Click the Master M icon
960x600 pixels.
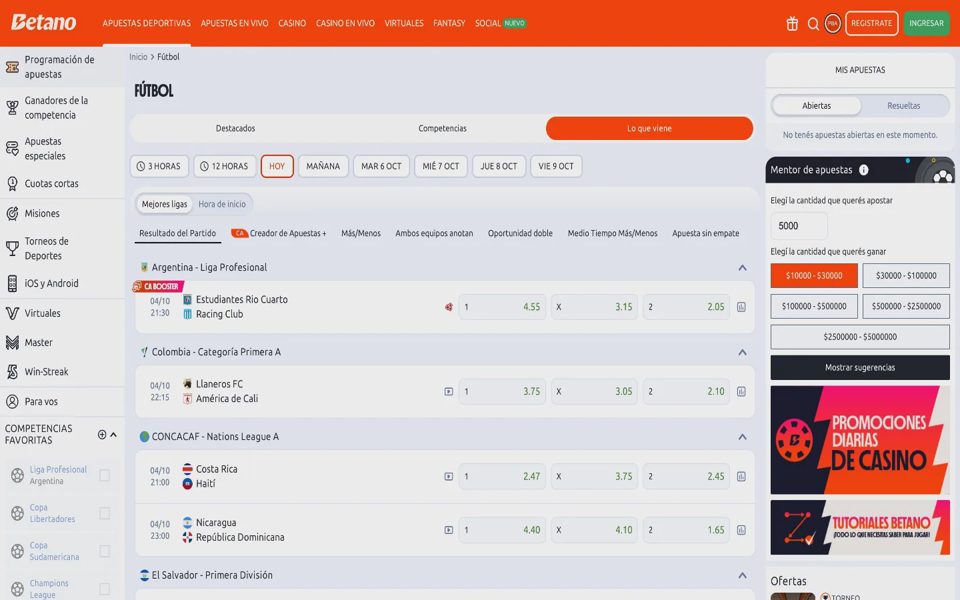point(12,343)
